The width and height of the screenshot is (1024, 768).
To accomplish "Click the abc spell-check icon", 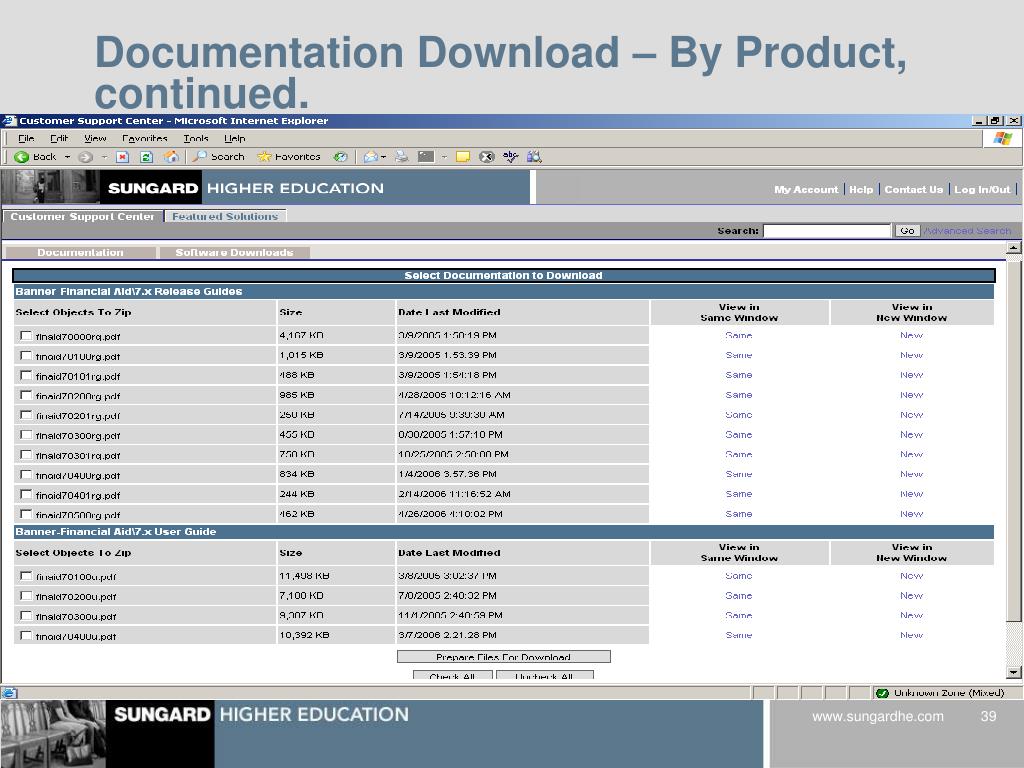I will (510, 157).
